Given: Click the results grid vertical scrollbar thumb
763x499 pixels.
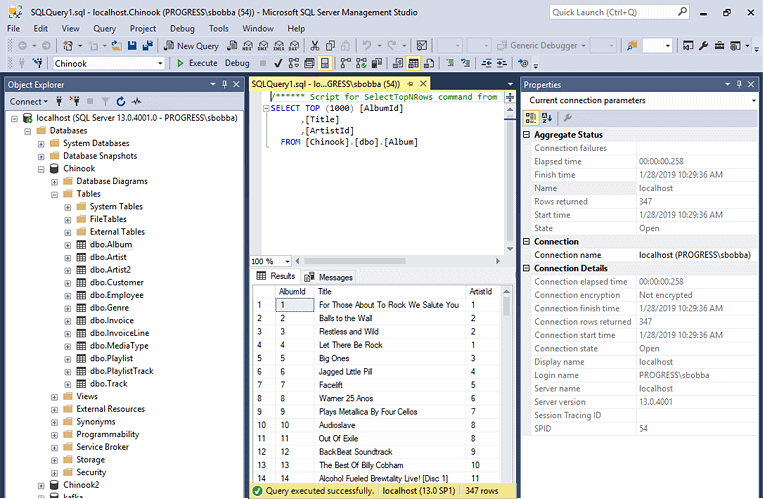Looking at the screenshot, I should [x=506, y=306].
